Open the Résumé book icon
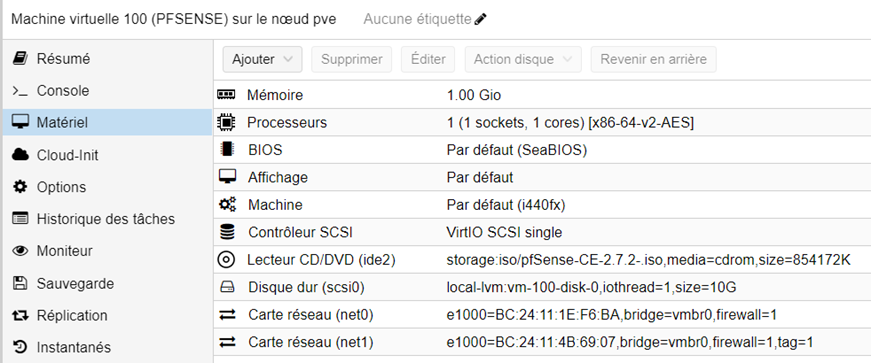Image resolution: width=871 pixels, height=363 pixels. [20, 58]
